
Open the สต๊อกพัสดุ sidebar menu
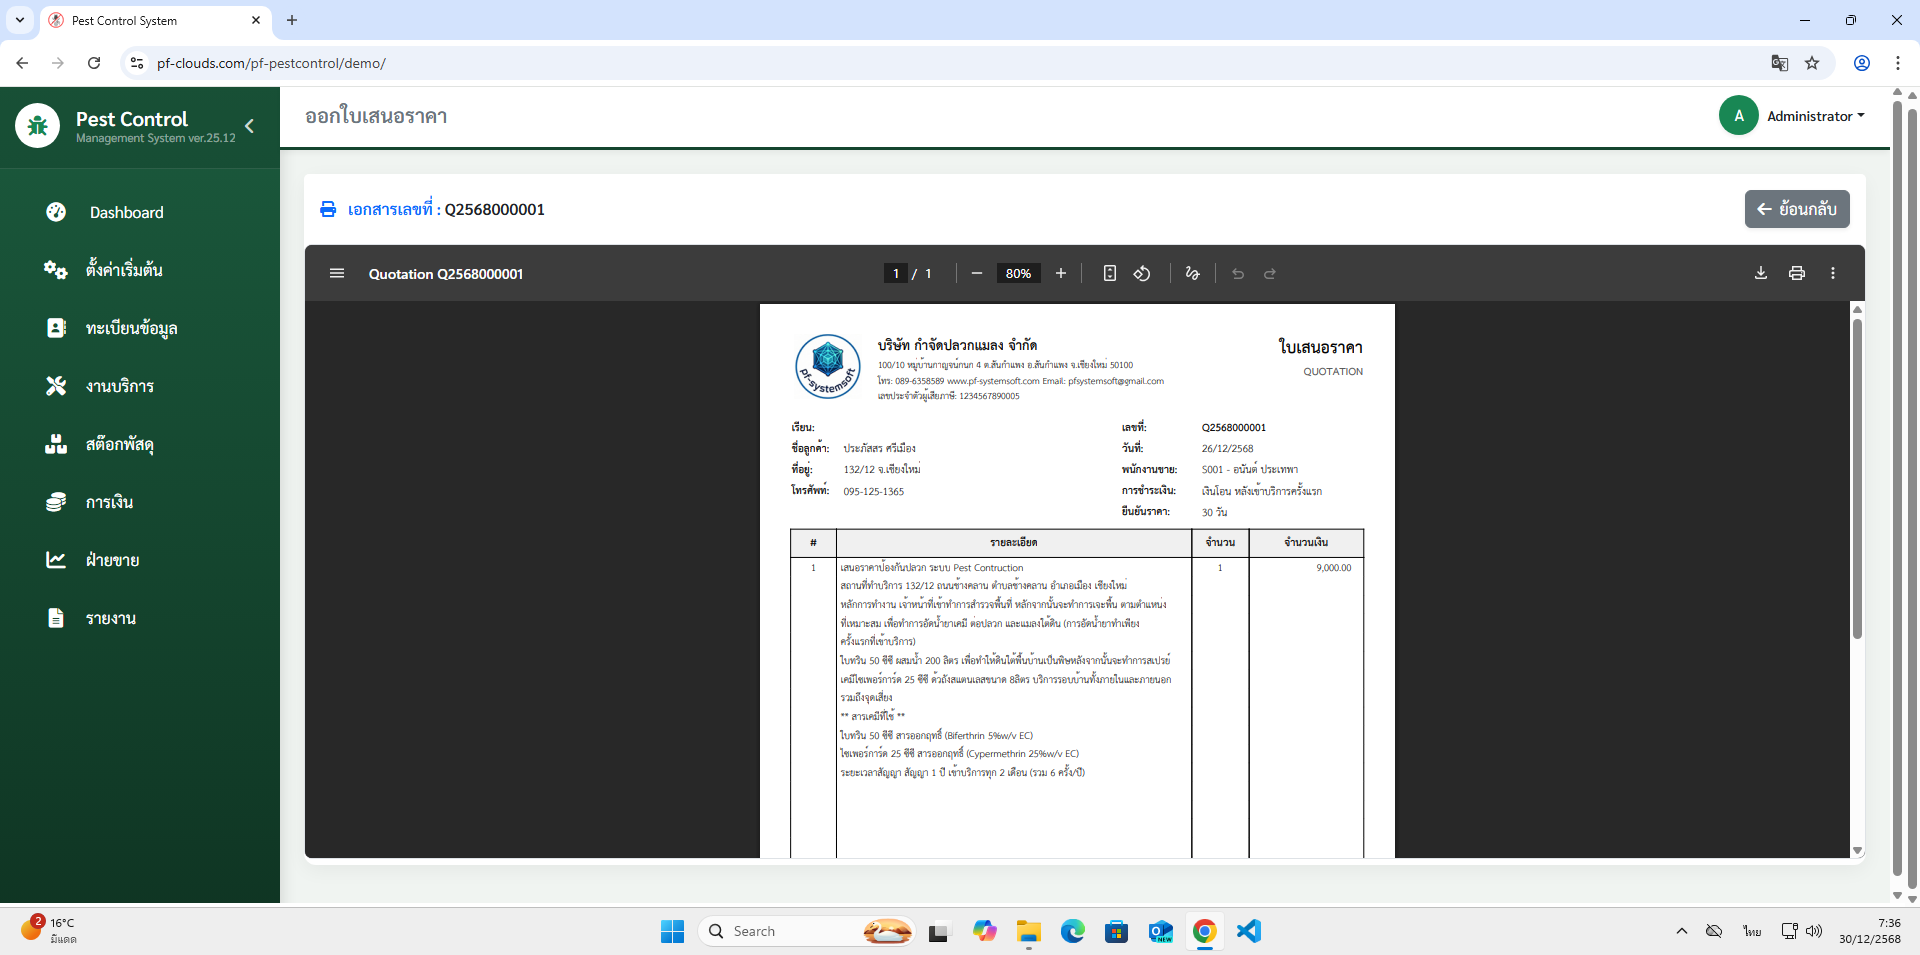pos(119,444)
